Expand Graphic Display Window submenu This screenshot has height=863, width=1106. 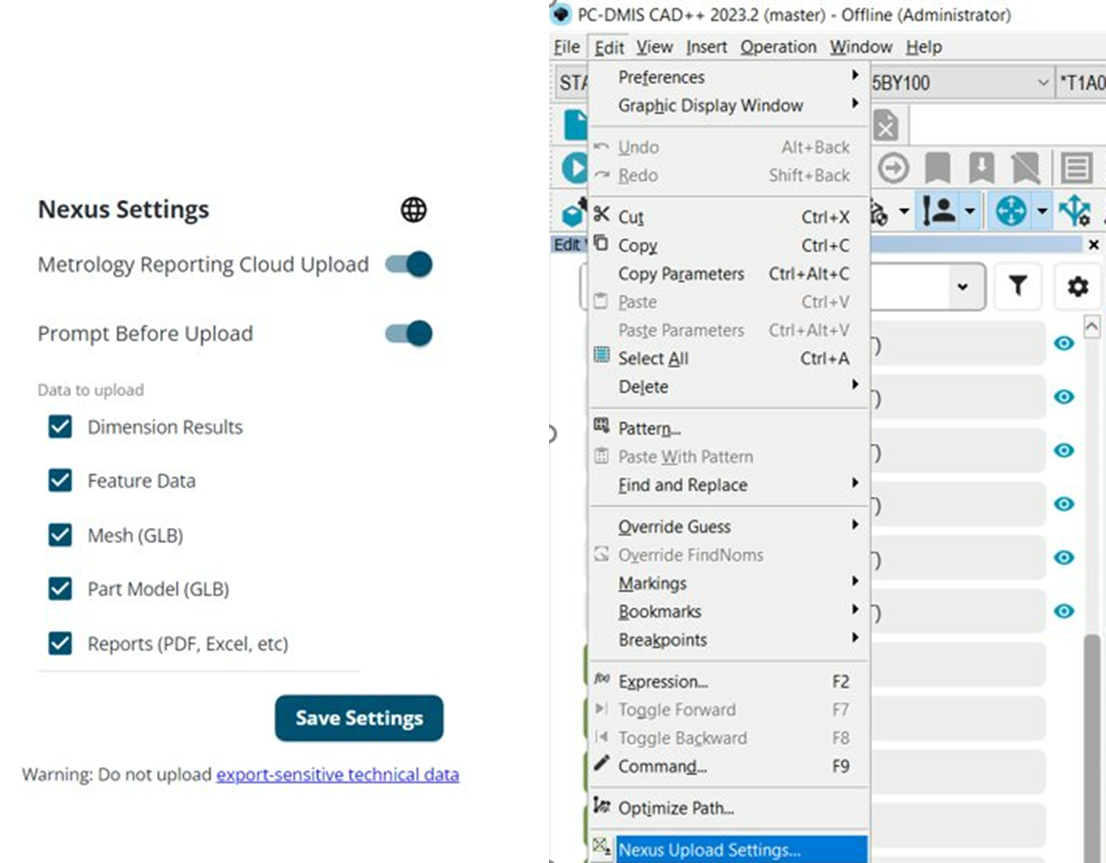tap(728, 105)
